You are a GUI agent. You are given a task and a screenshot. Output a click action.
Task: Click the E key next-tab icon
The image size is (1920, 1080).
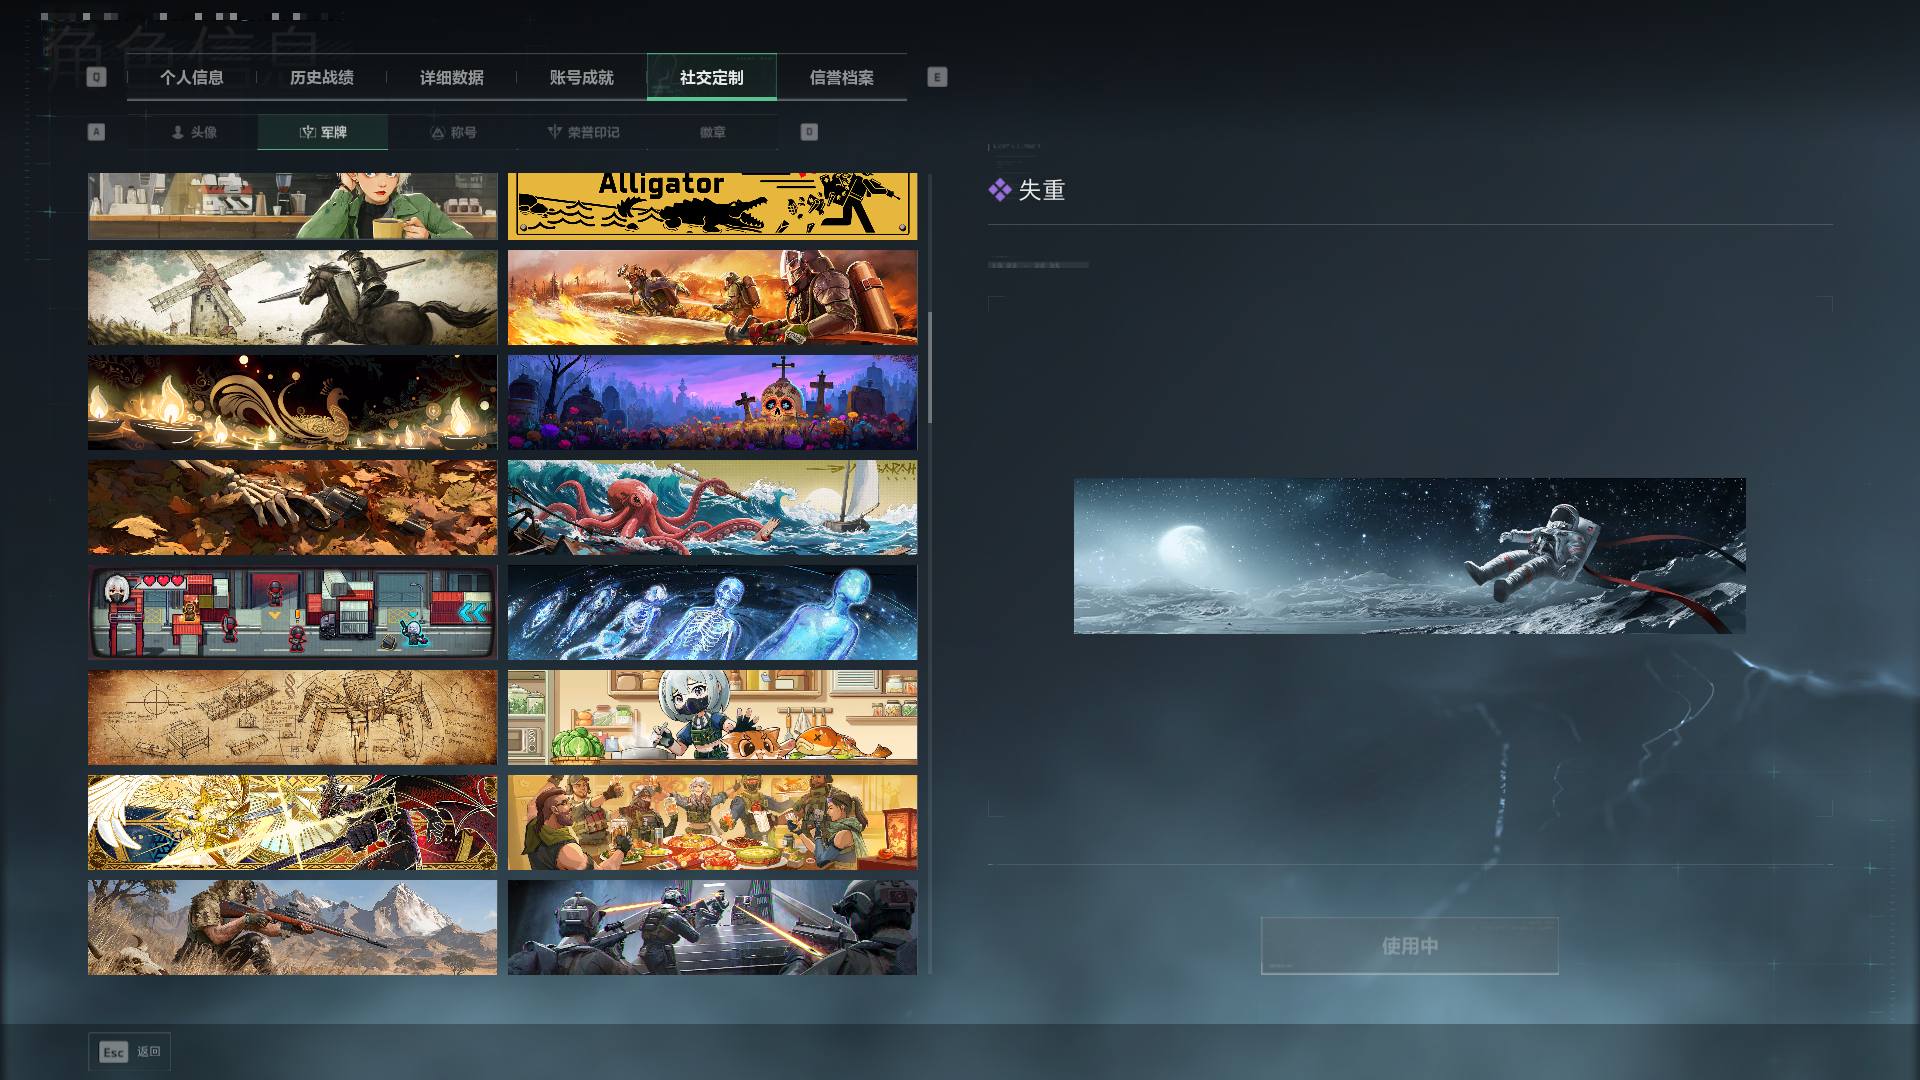pos(937,77)
